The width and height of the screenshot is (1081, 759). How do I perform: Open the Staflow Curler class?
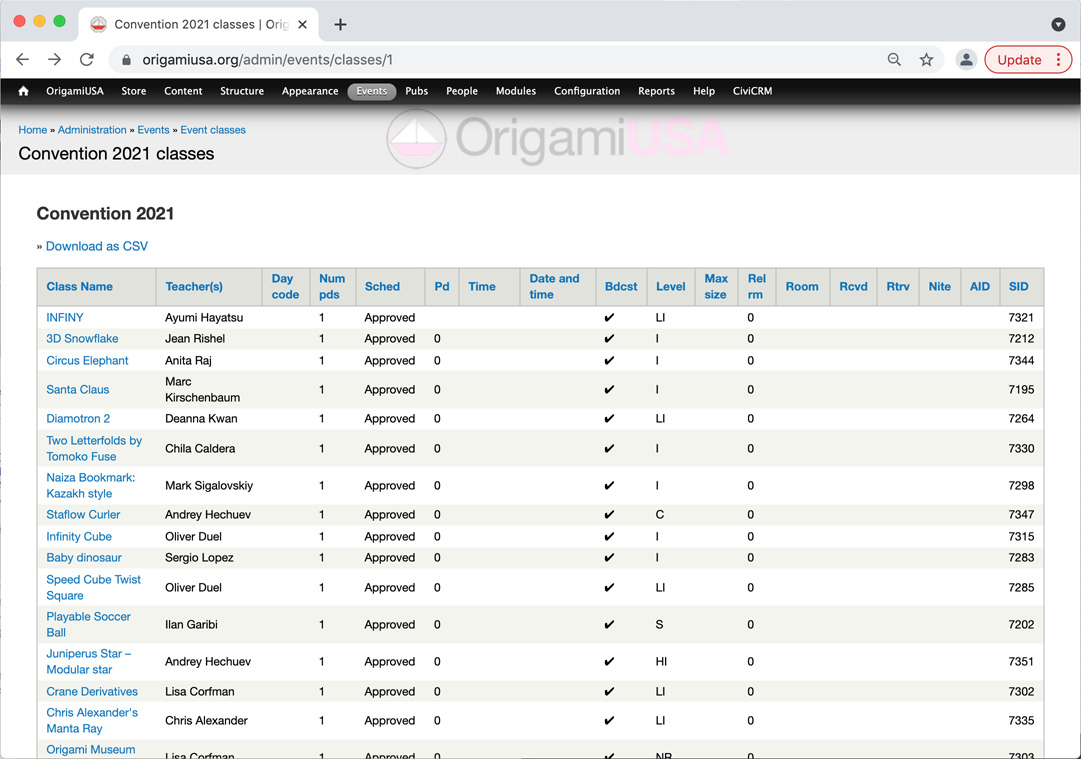83,514
